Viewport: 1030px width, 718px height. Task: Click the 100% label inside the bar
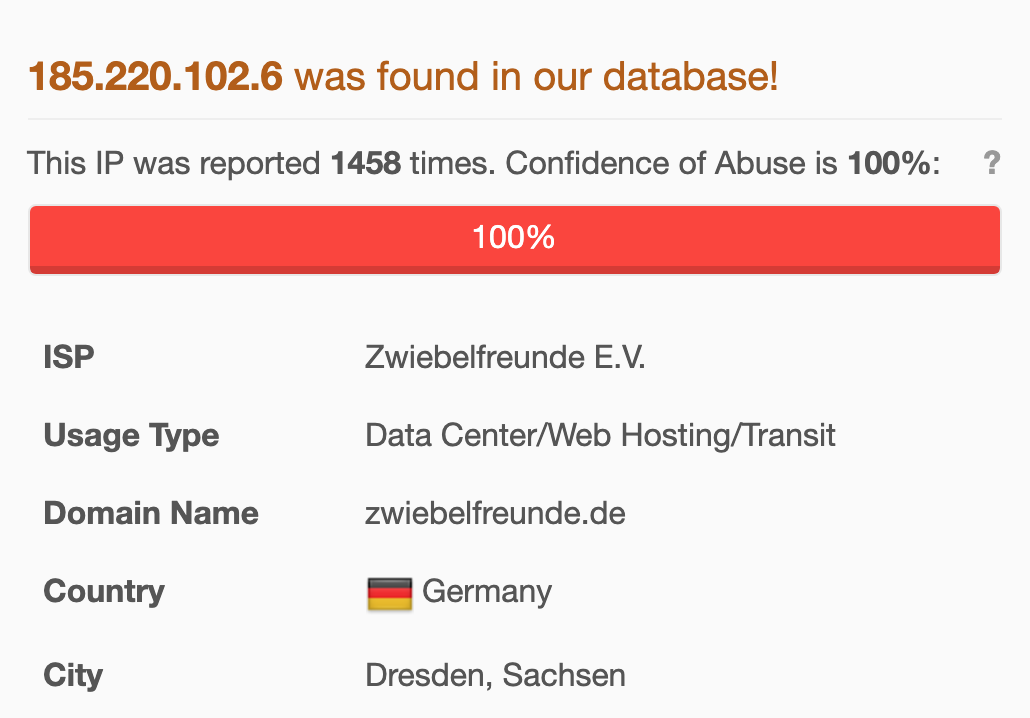(x=514, y=237)
